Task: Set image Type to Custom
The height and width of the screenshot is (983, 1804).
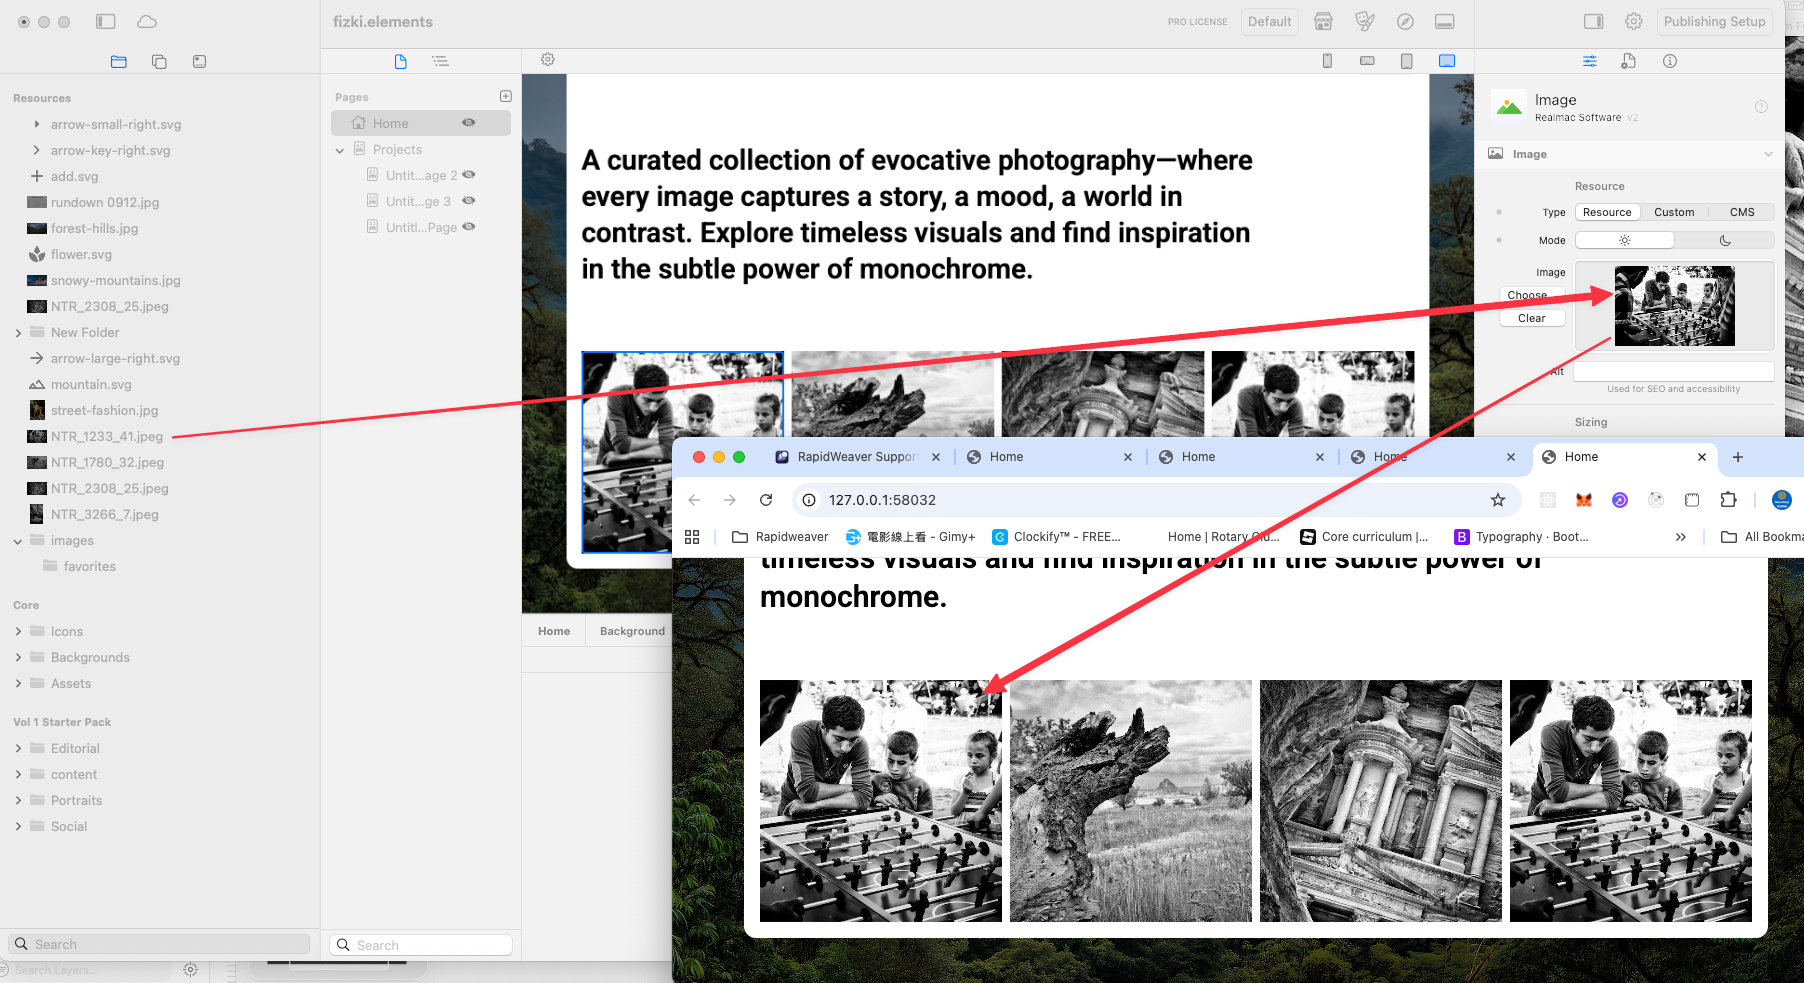Action: (1674, 212)
